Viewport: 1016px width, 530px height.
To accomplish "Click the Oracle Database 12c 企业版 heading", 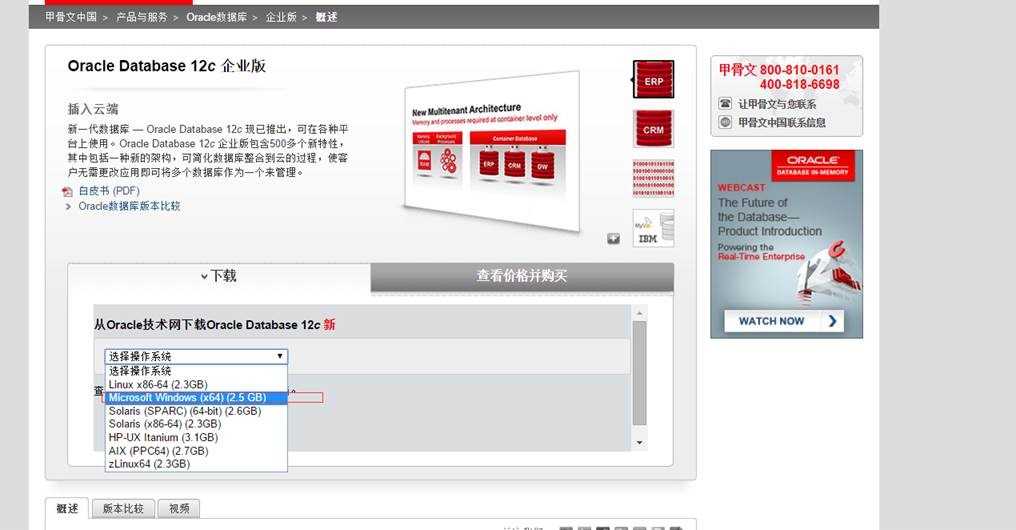I will point(167,66).
